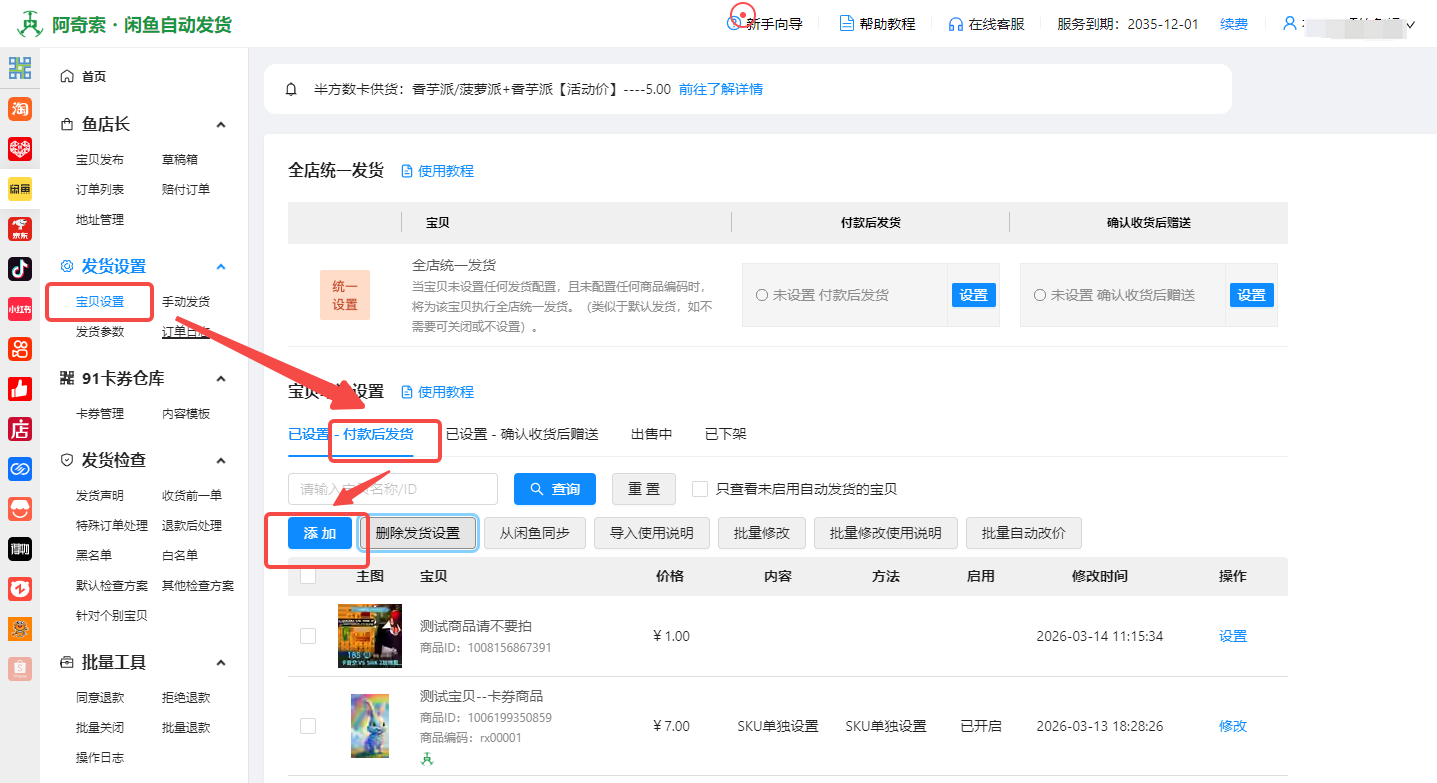Viewport: 1437px width, 783px height.
Task: Open thumbnail of 测试宝贝--卡券商品 item
Action: (370, 726)
